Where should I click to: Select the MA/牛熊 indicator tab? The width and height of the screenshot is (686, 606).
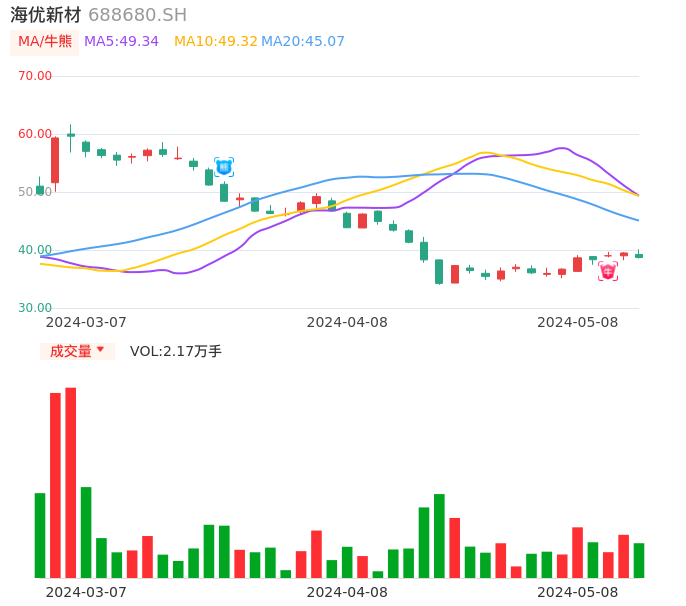point(45,42)
